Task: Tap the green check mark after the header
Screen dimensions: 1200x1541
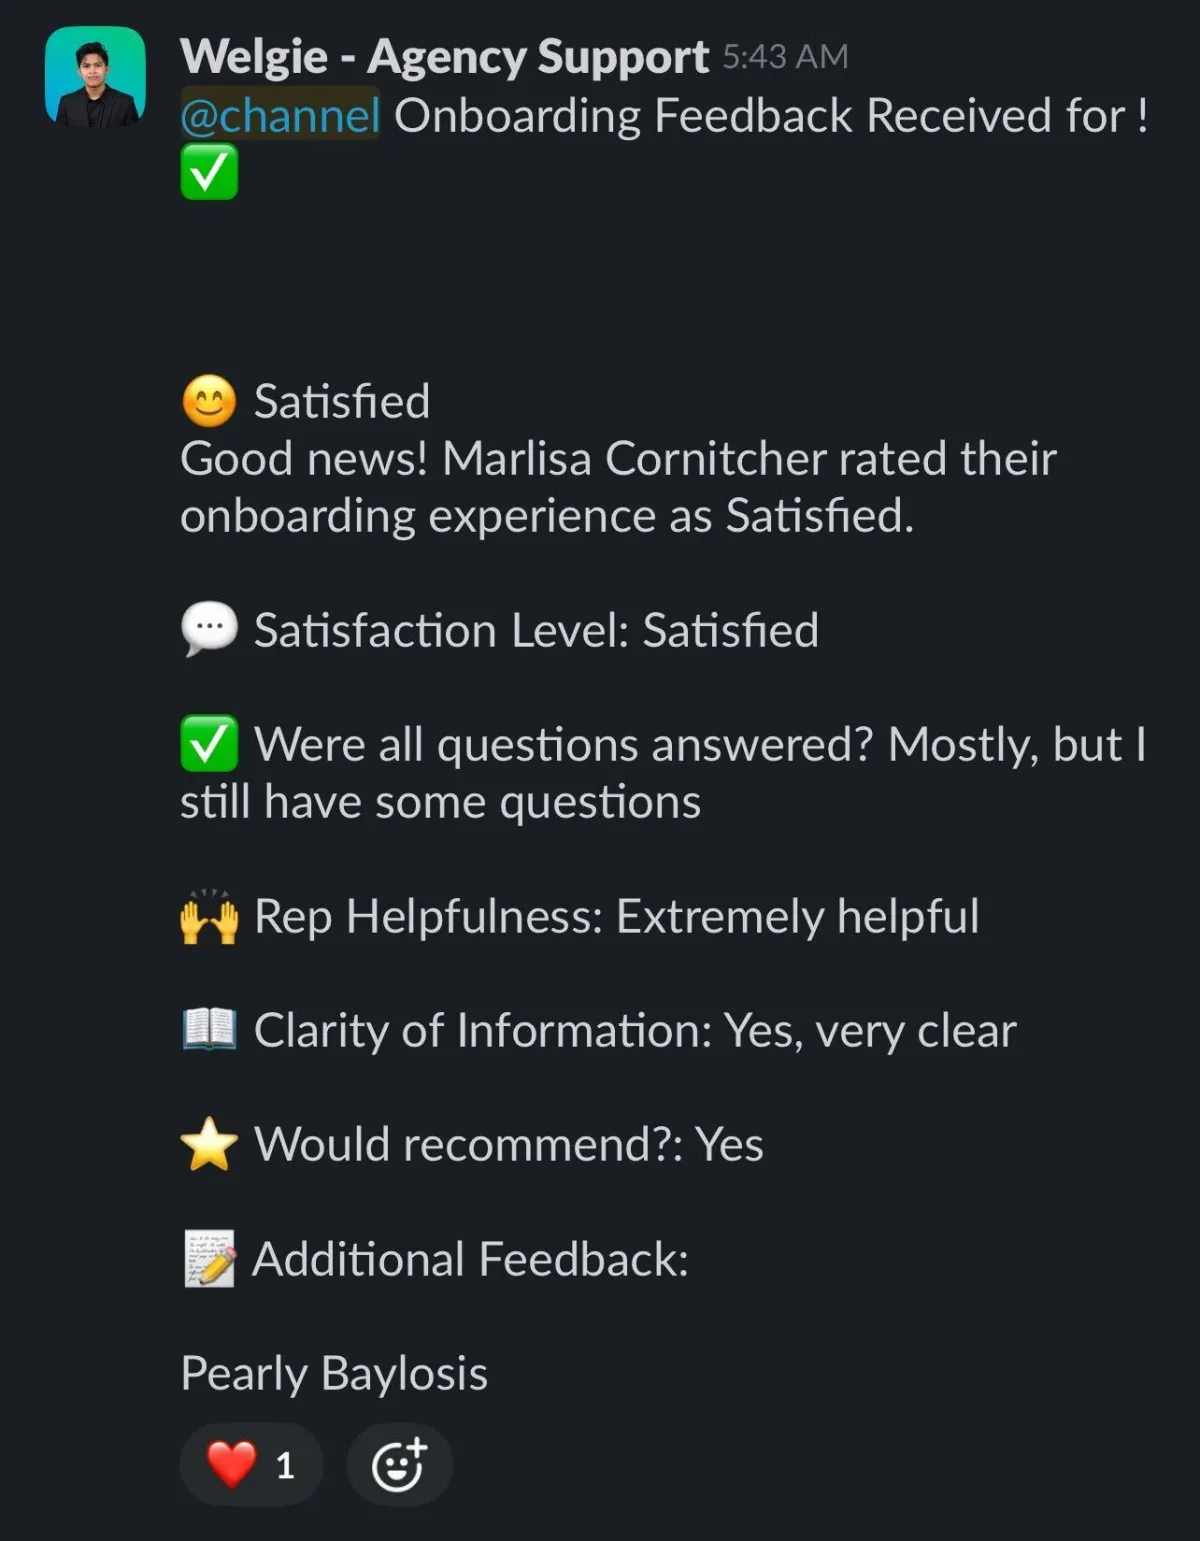Action: tap(209, 172)
